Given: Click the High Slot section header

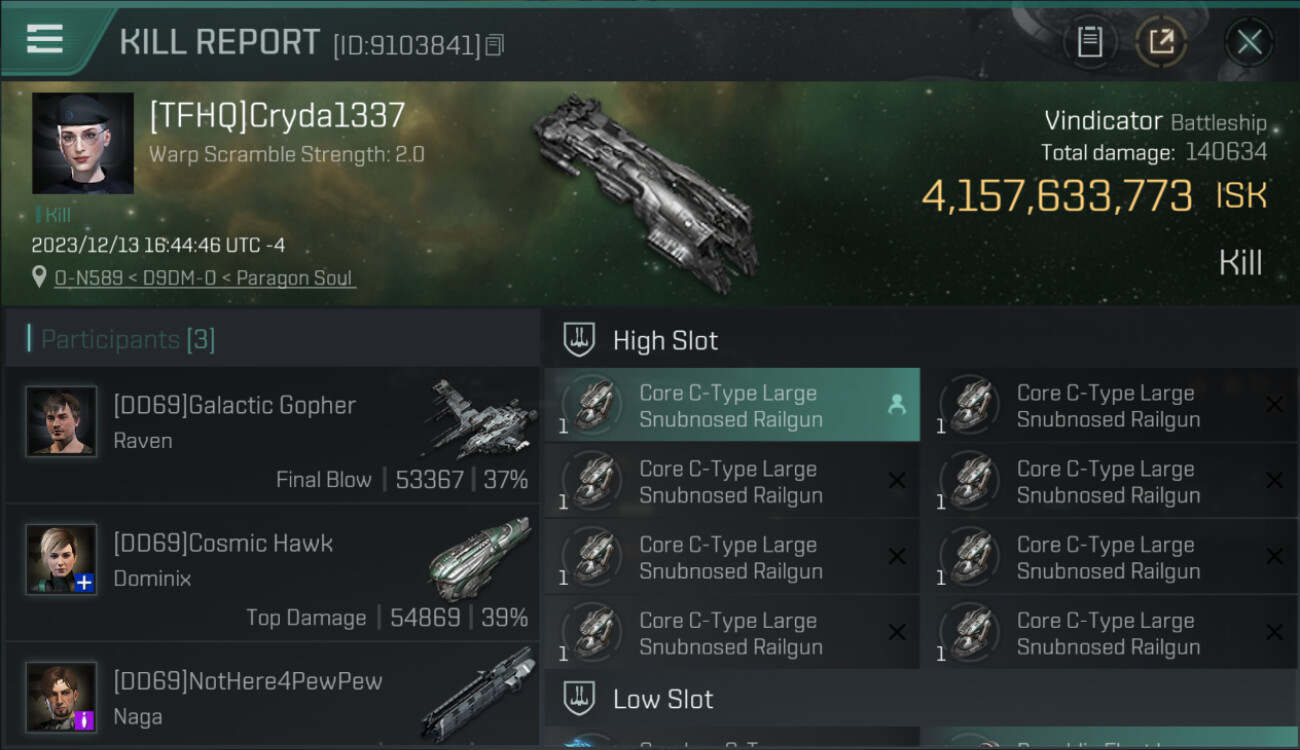Looking at the screenshot, I should (665, 341).
